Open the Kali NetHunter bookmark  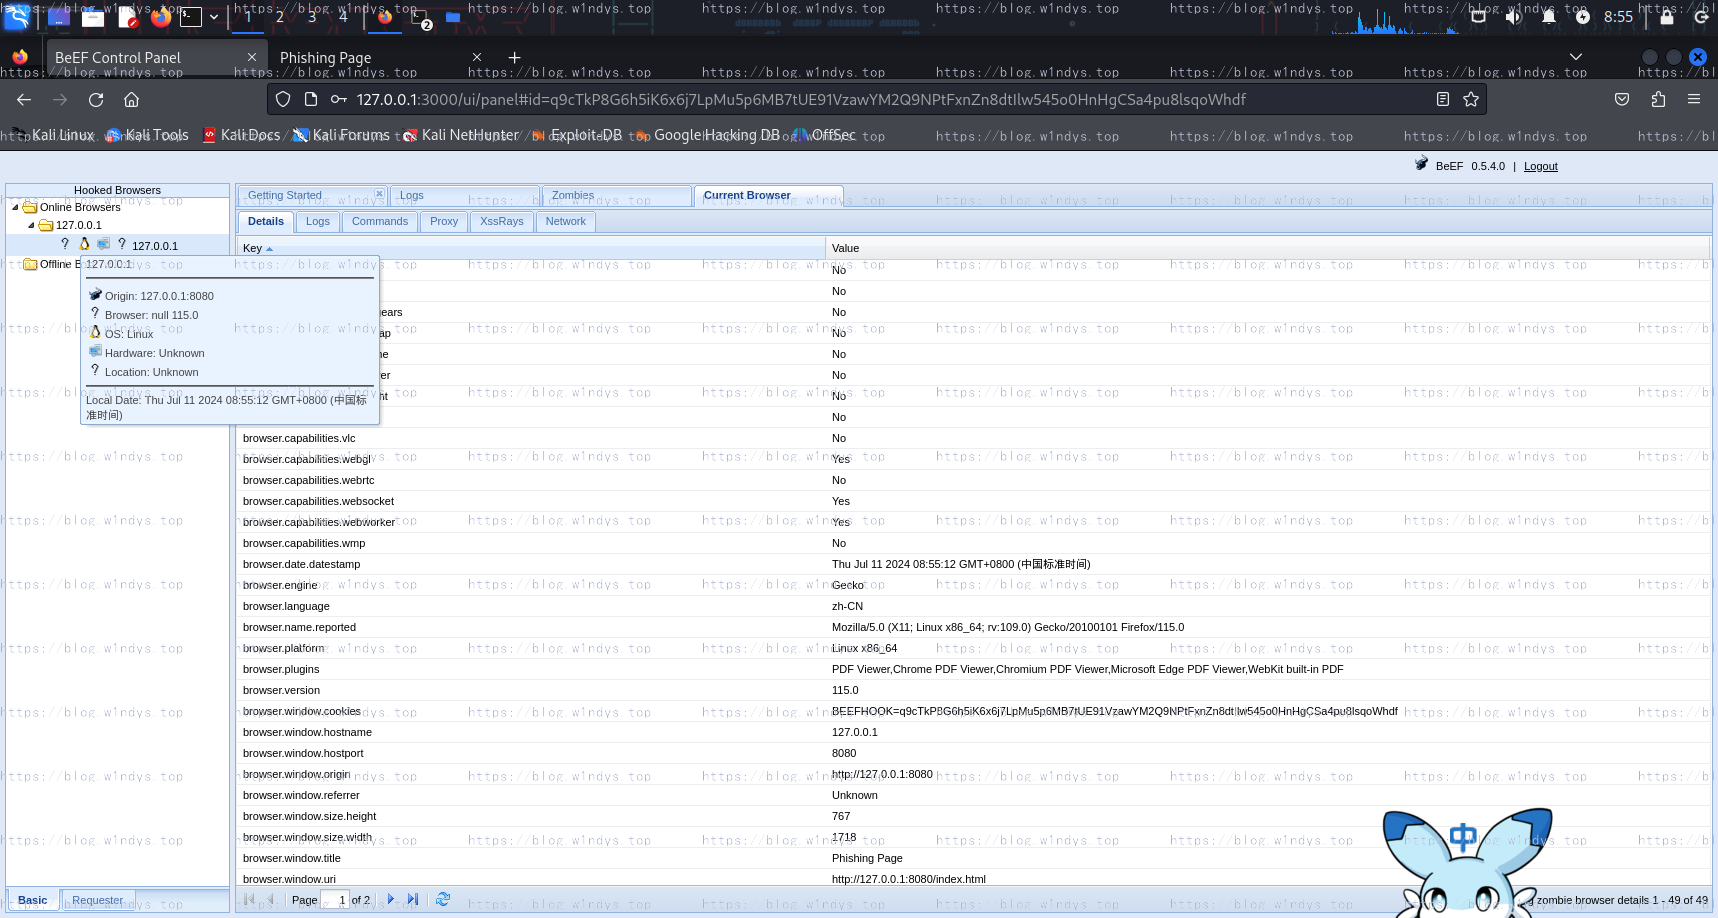click(x=469, y=135)
